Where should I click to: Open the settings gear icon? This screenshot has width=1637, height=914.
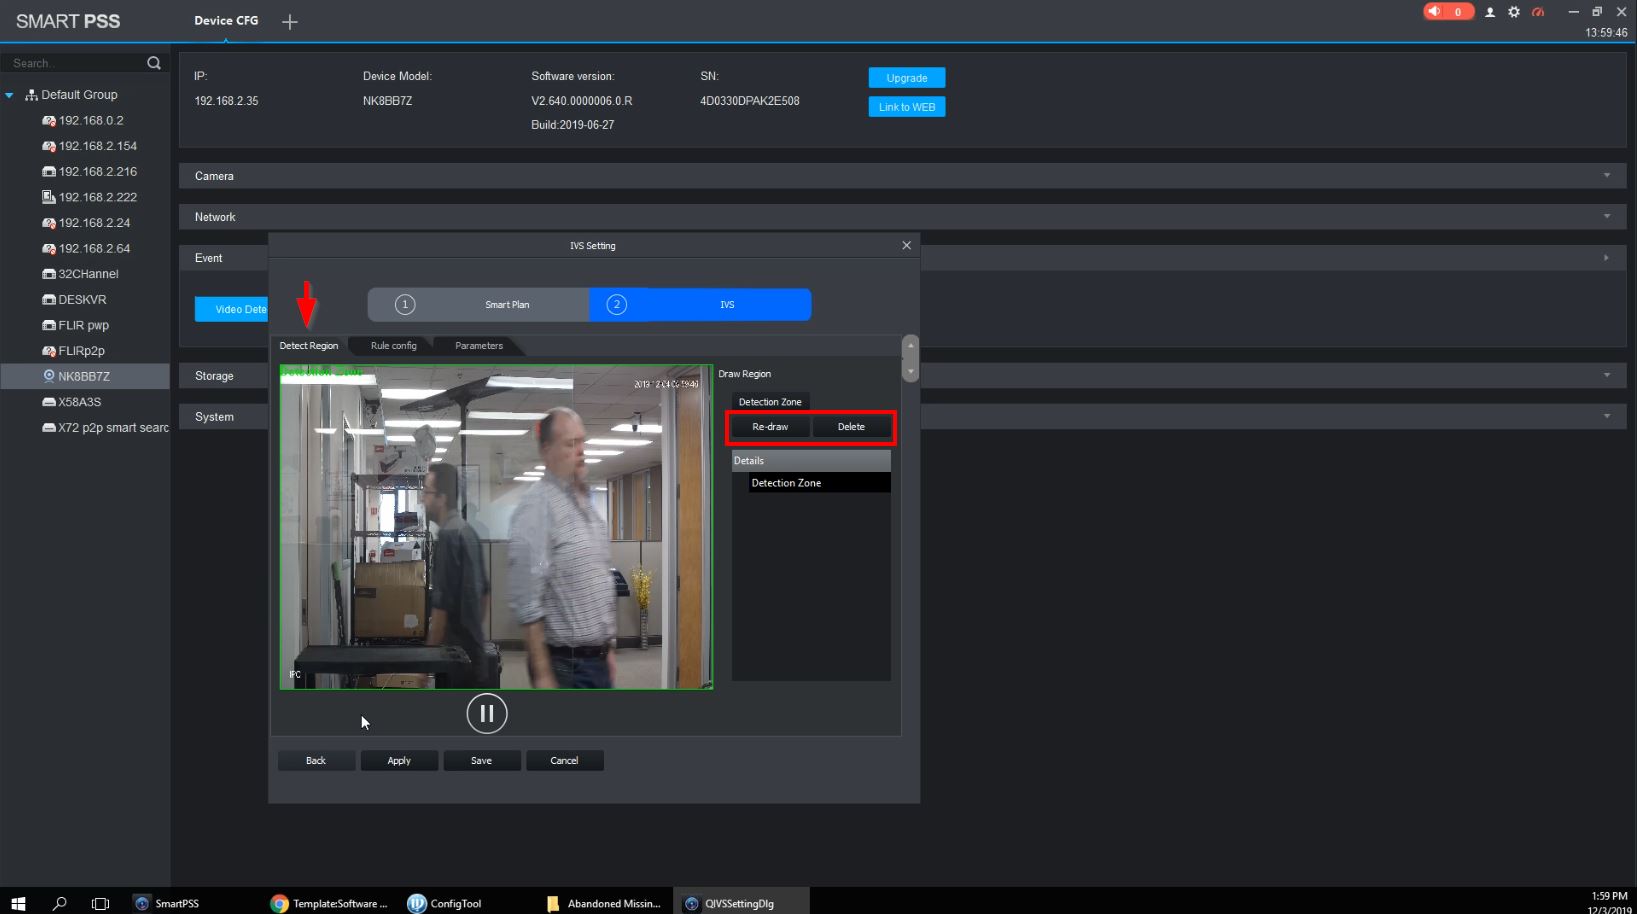point(1514,12)
